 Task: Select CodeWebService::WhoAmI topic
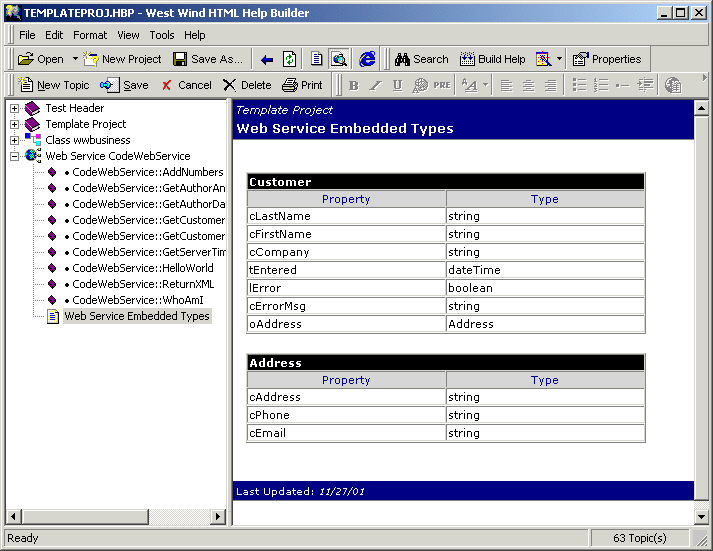[x=137, y=300]
